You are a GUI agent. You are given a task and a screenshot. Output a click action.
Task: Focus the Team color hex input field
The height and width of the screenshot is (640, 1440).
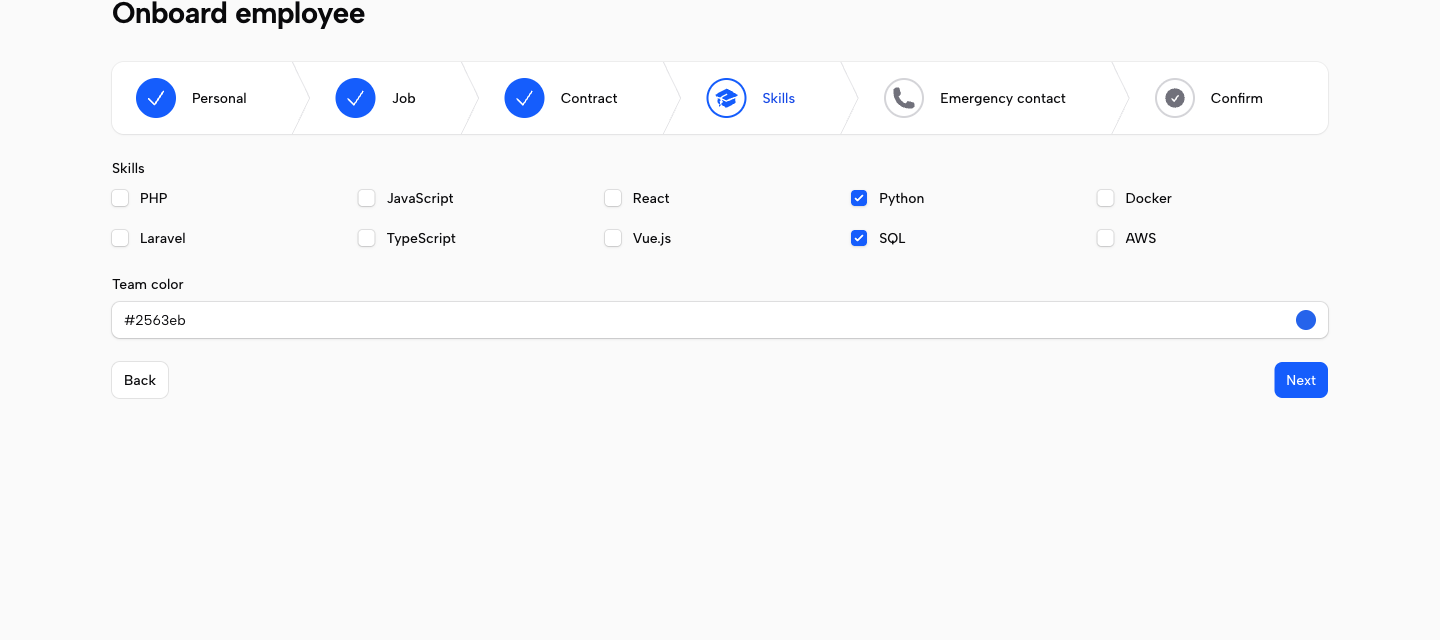pos(720,320)
